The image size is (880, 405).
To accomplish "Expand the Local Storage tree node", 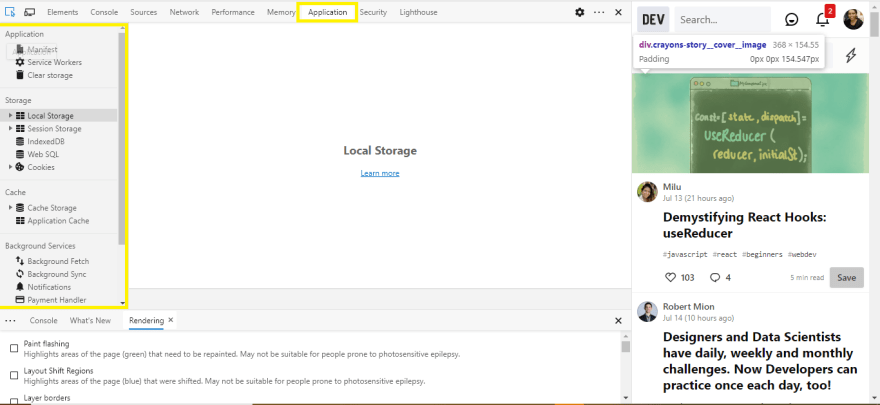I will click(x=10, y=116).
